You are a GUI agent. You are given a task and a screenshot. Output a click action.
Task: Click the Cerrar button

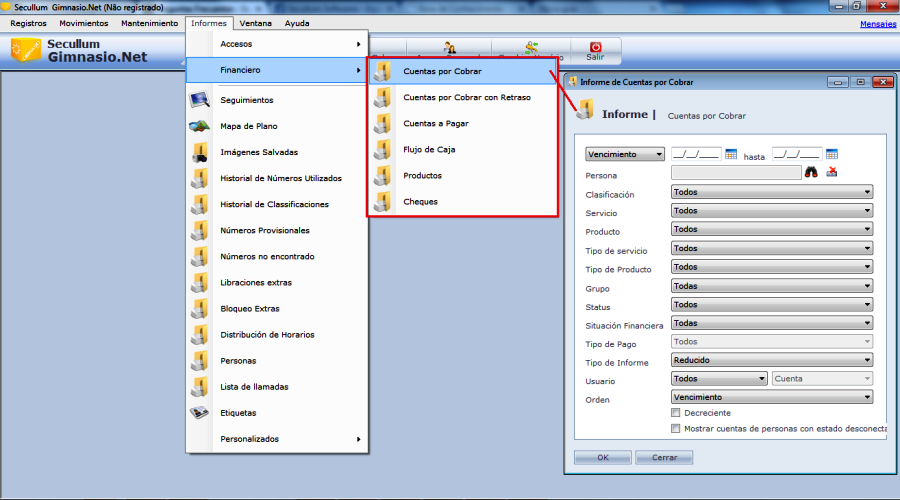coord(663,457)
